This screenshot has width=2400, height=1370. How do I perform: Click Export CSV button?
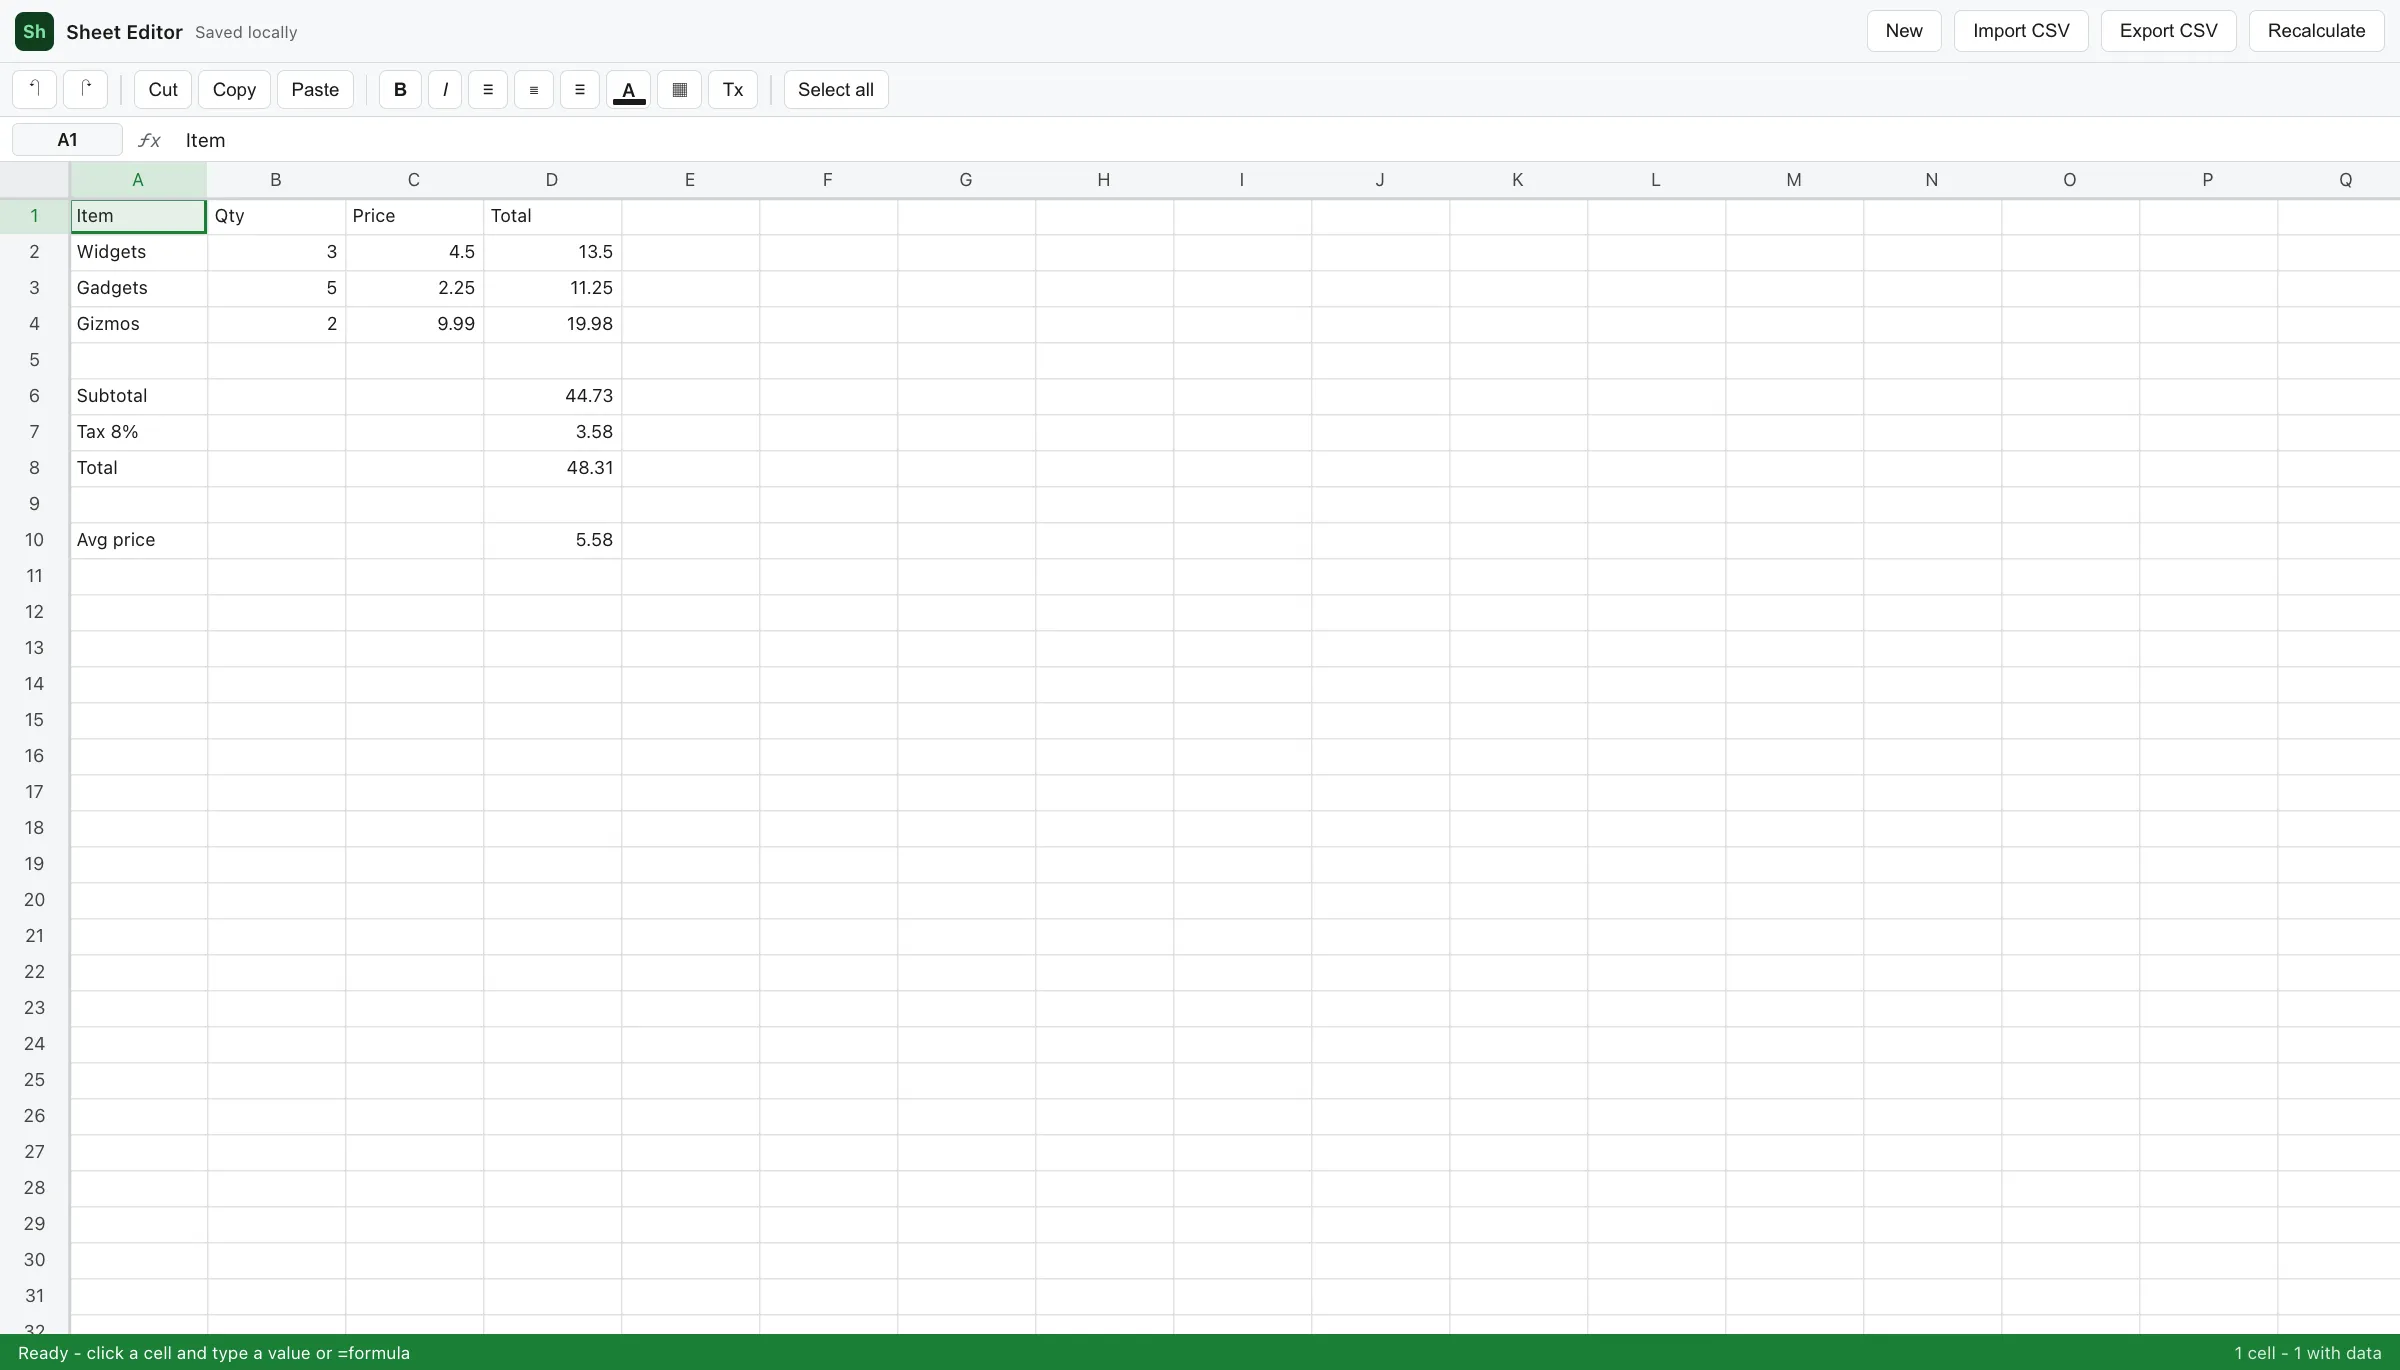point(2169,31)
